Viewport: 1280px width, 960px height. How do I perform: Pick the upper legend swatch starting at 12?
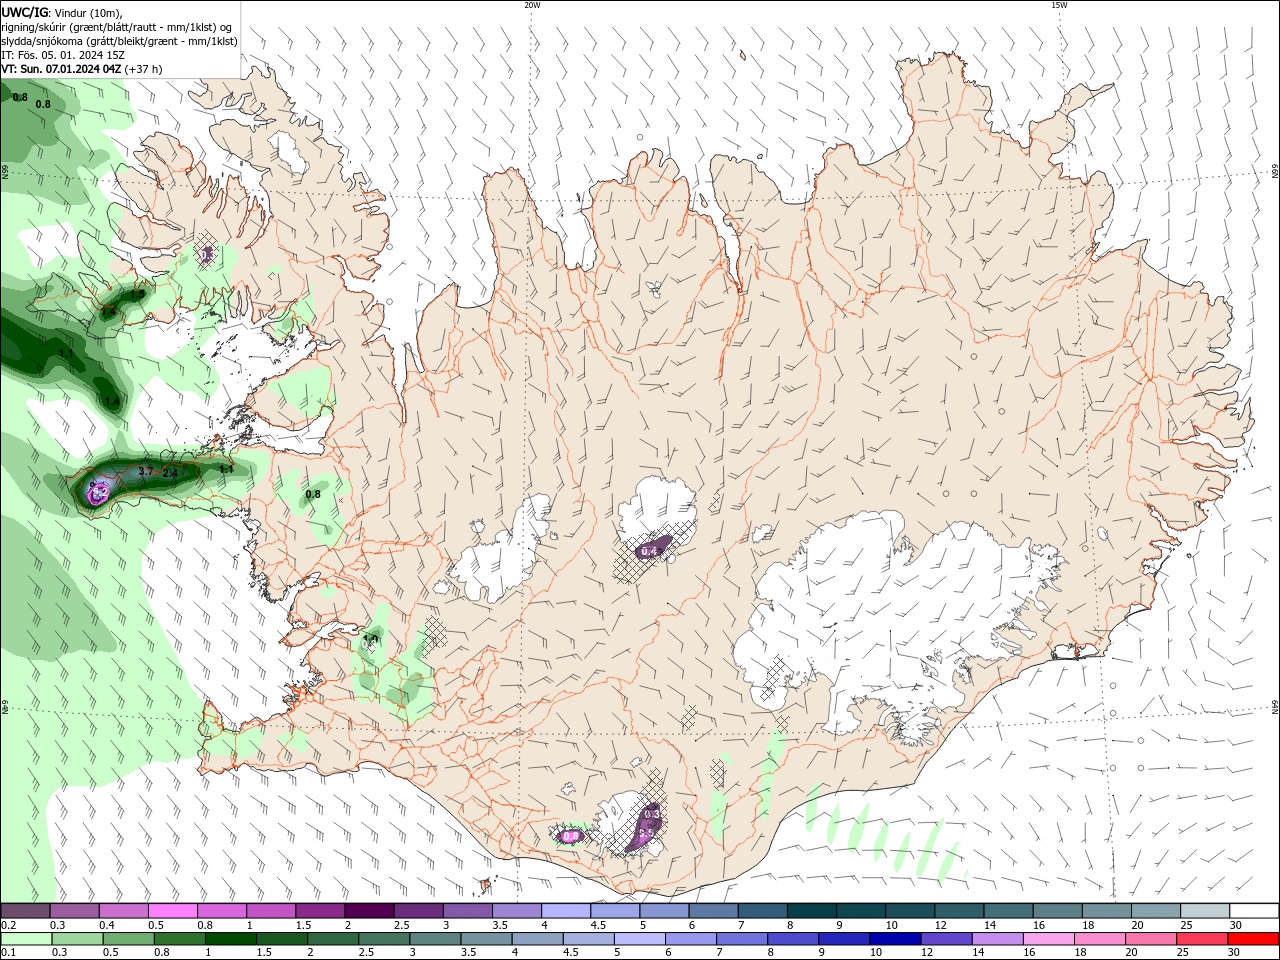pyautogui.click(x=960, y=911)
